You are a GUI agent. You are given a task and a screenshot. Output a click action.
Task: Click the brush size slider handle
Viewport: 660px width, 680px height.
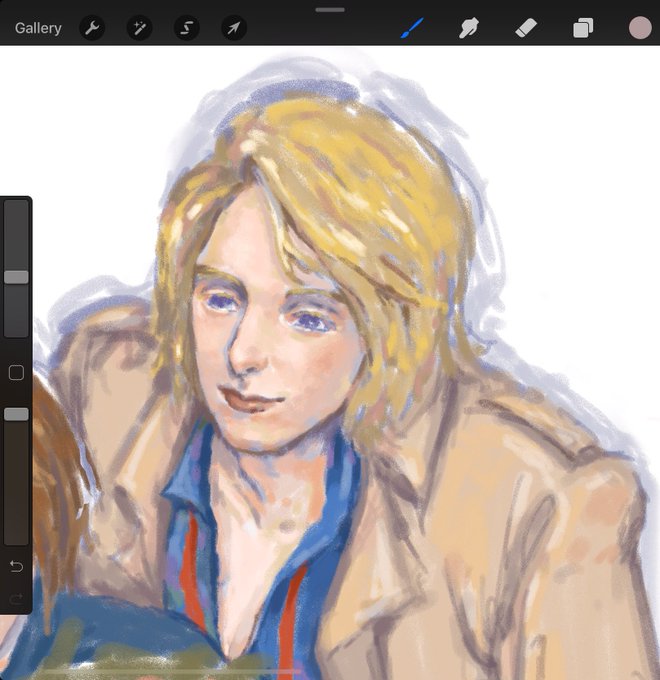[16, 277]
